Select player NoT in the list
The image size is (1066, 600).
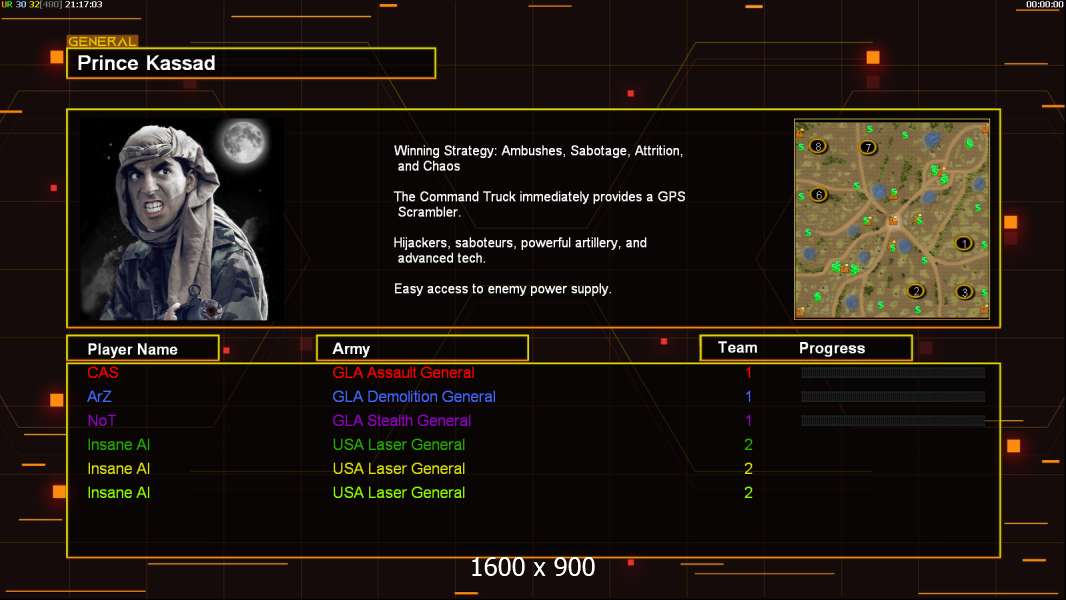[101, 421]
